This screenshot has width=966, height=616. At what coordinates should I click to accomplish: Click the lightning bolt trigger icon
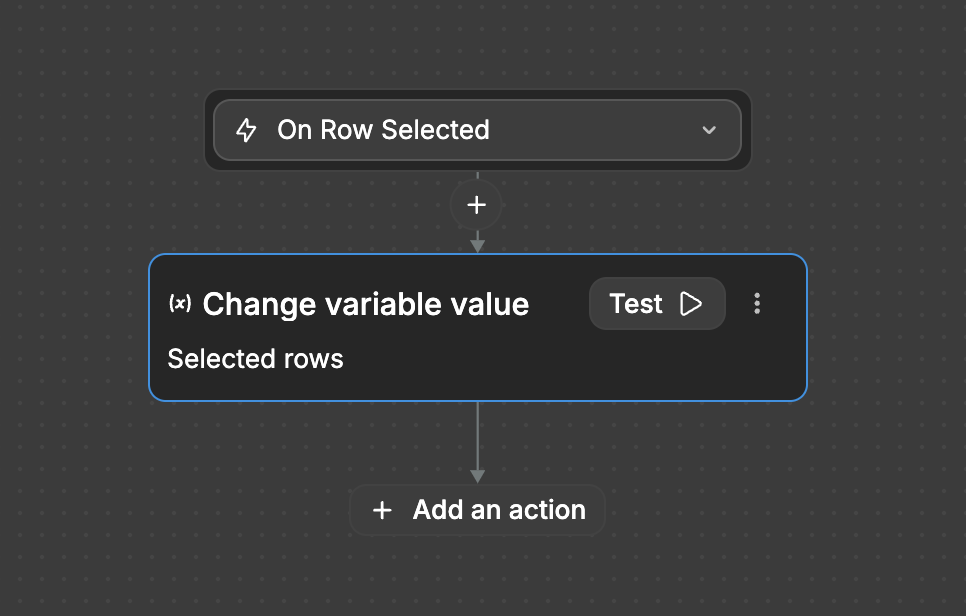tap(245, 130)
